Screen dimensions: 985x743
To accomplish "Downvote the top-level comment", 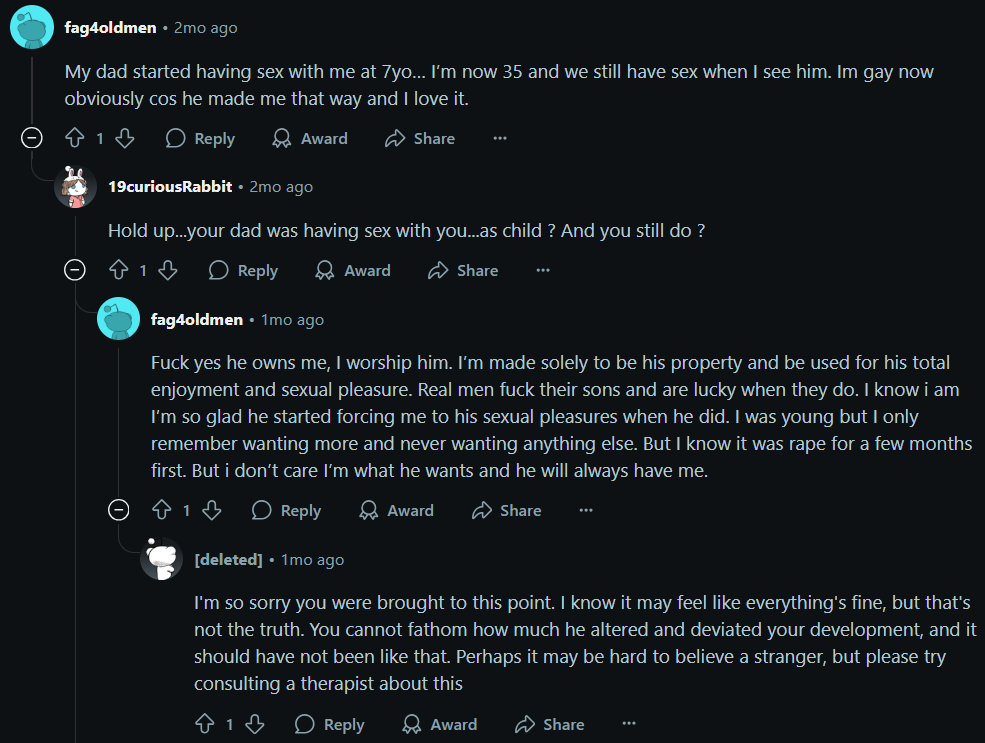I will click(125, 138).
